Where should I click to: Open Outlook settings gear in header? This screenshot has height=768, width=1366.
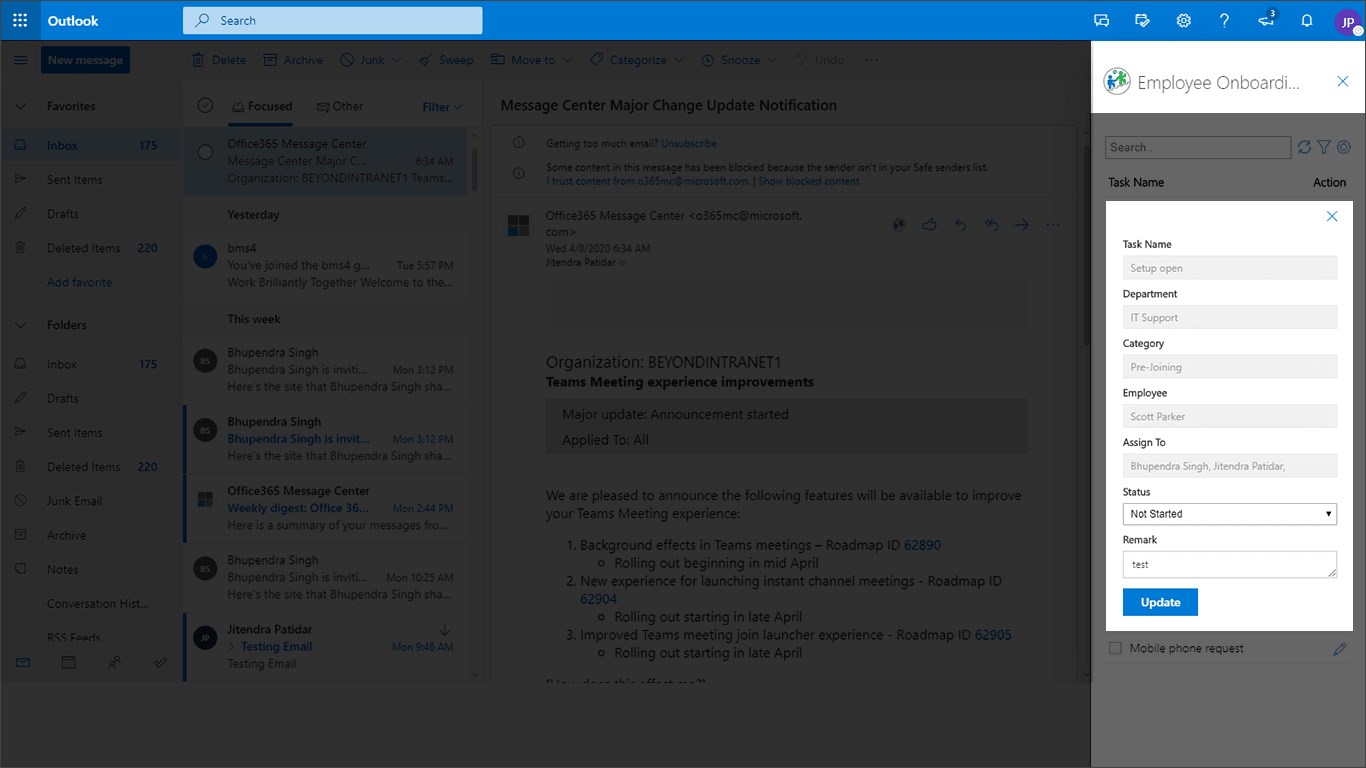pos(1184,20)
